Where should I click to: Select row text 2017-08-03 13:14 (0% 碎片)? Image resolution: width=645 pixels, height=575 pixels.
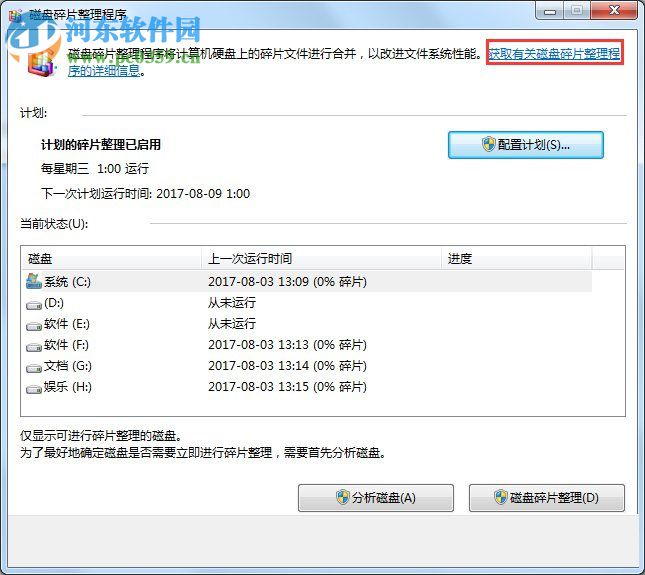point(287,366)
